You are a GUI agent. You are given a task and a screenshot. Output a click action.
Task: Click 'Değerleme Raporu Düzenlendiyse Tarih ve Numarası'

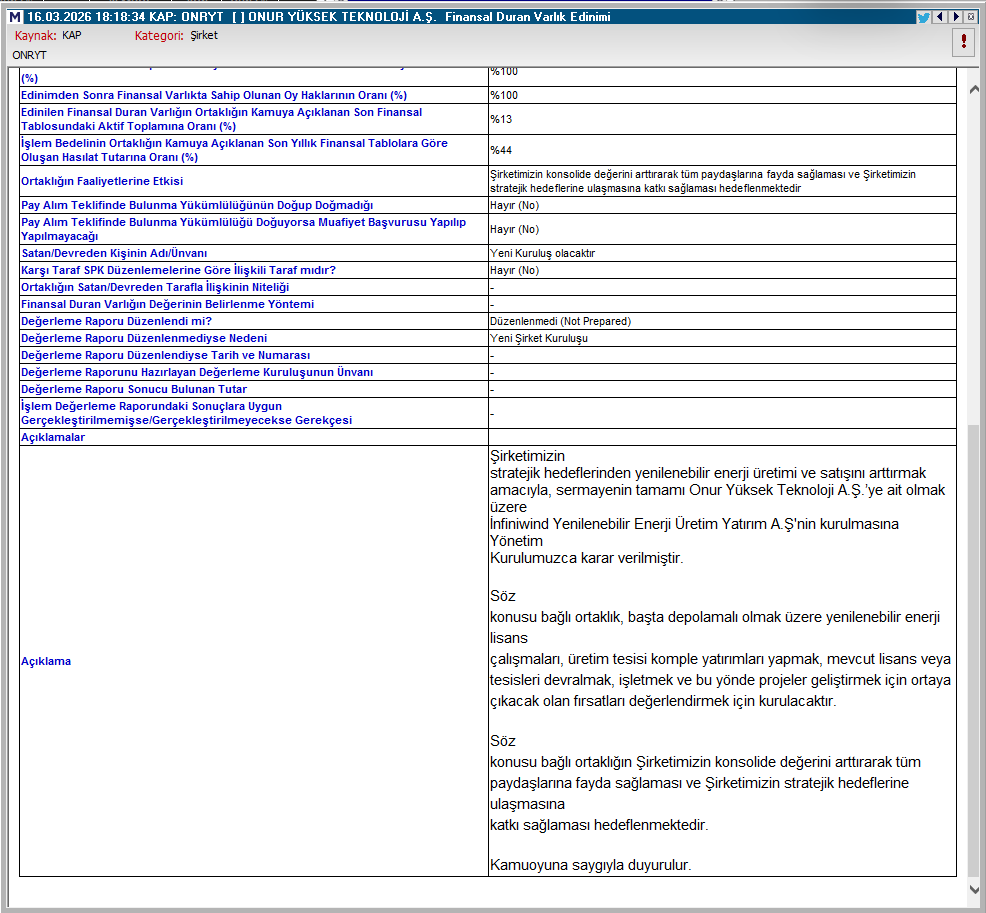point(165,355)
